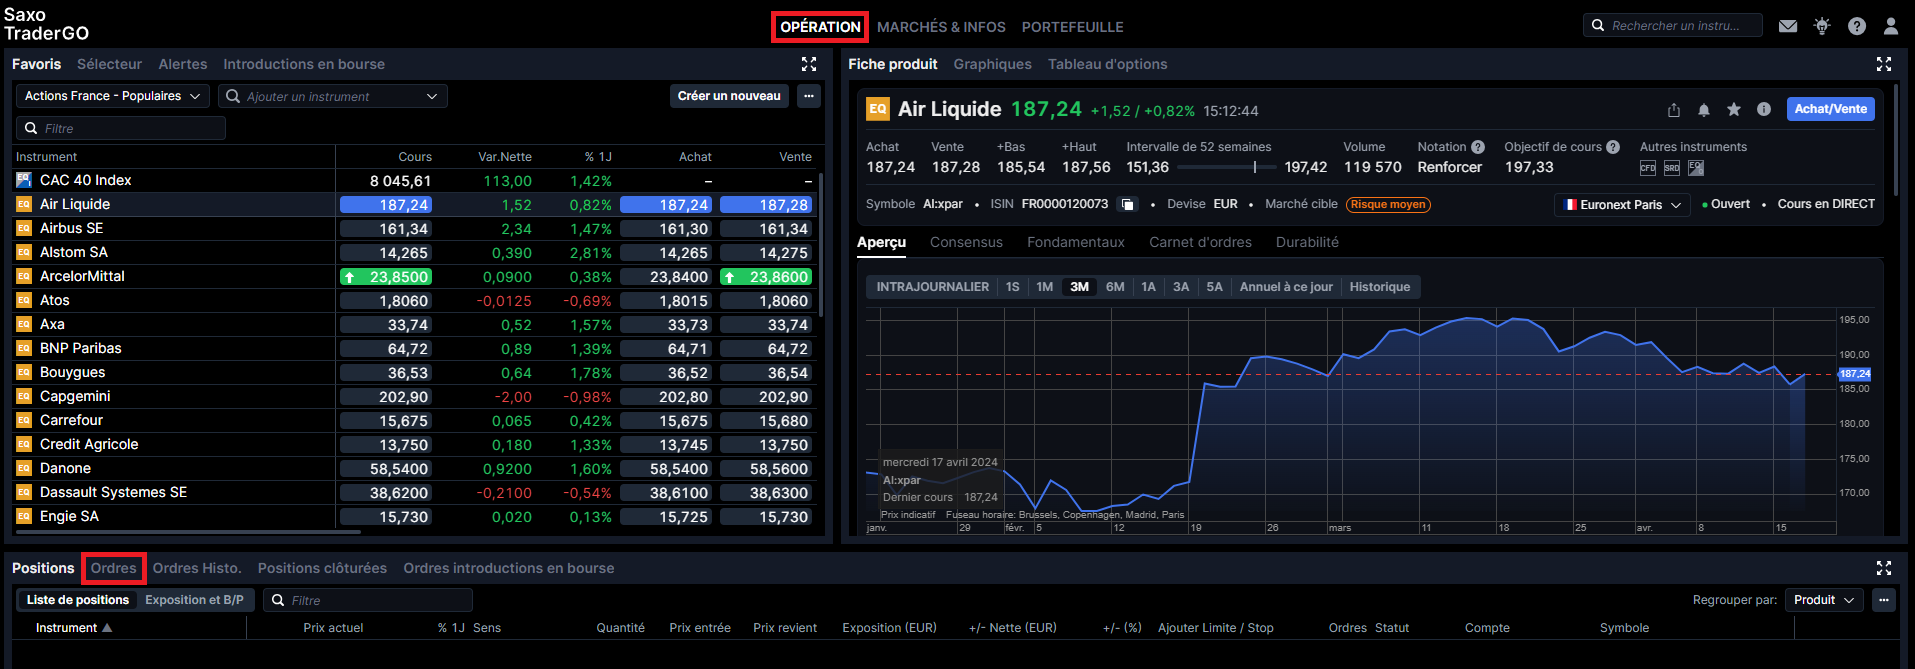Screen dimensions: 1915x669
Task: Open the OPÉRATION main tab
Action: tap(820, 27)
